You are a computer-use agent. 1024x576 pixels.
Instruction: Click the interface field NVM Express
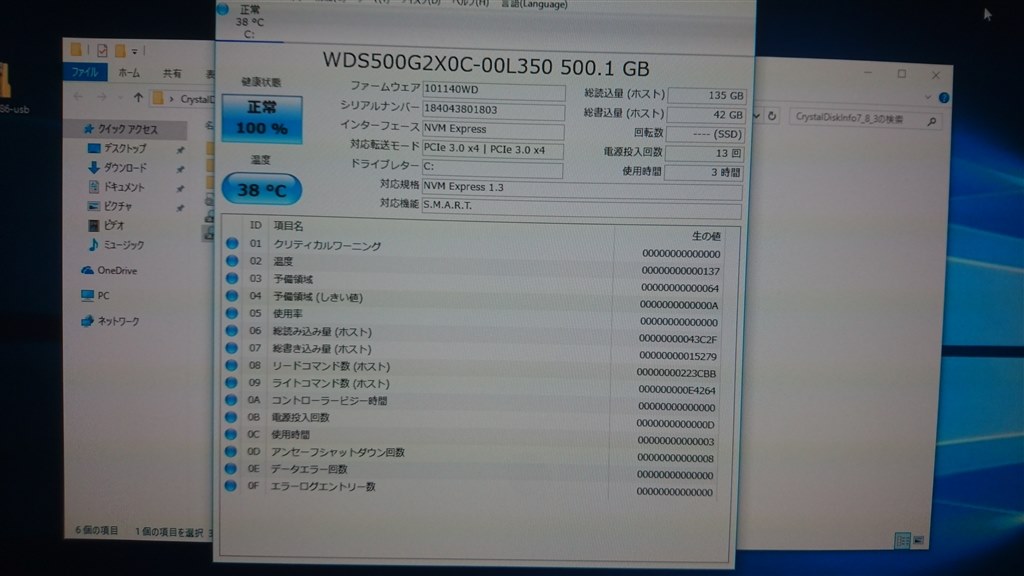(493, 129)
